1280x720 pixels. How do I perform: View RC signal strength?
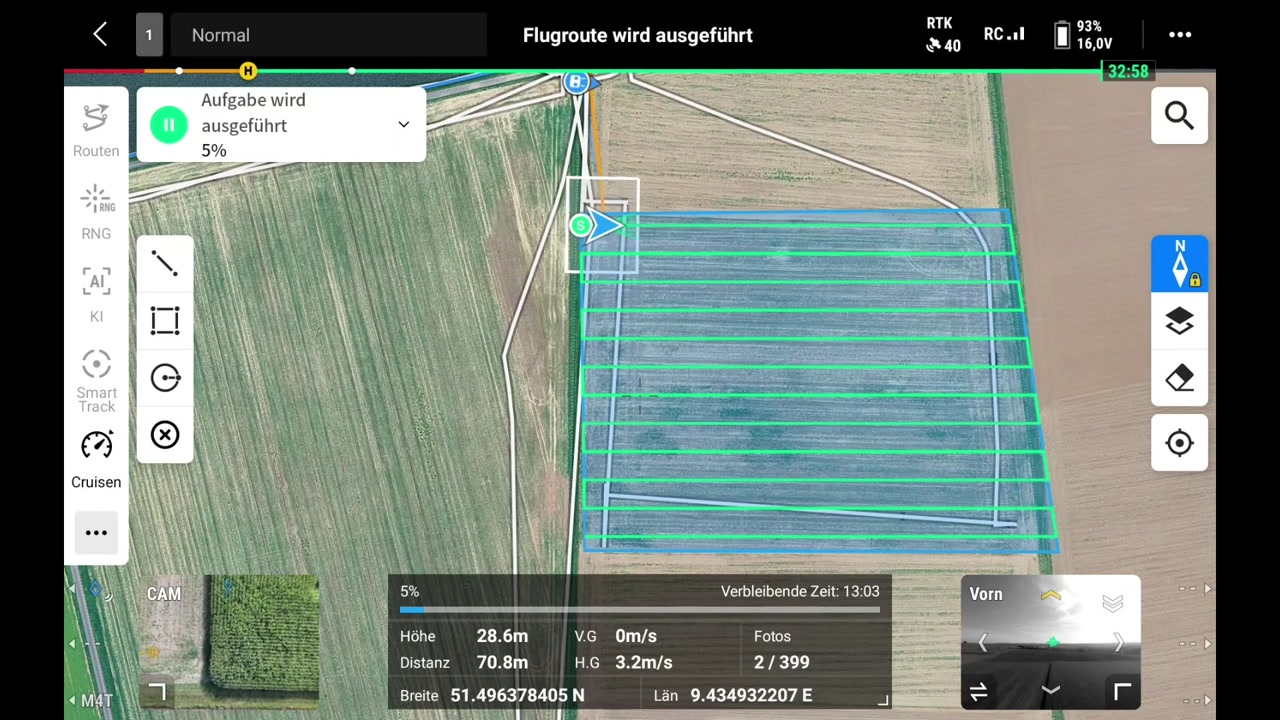click(x=1004, y=34)
